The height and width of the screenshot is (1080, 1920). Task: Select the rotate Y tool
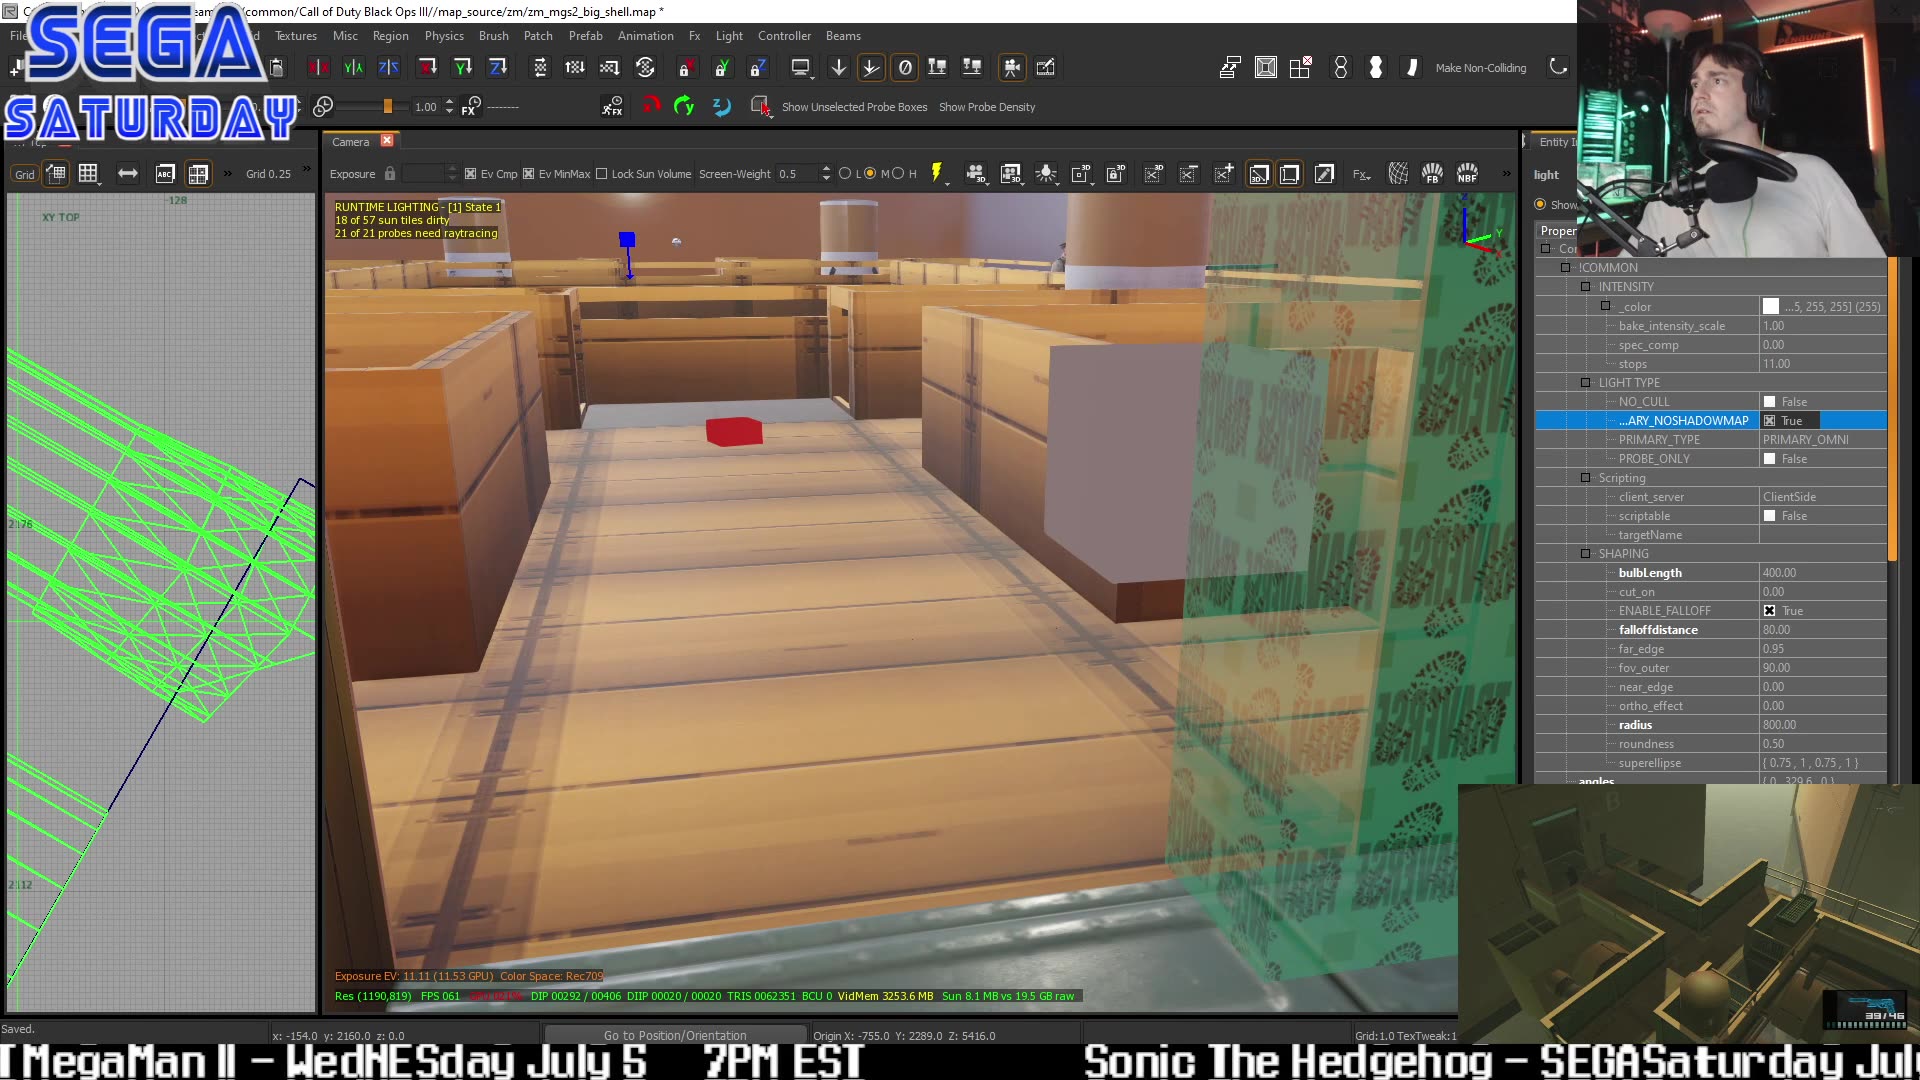(x=462, y=67)
